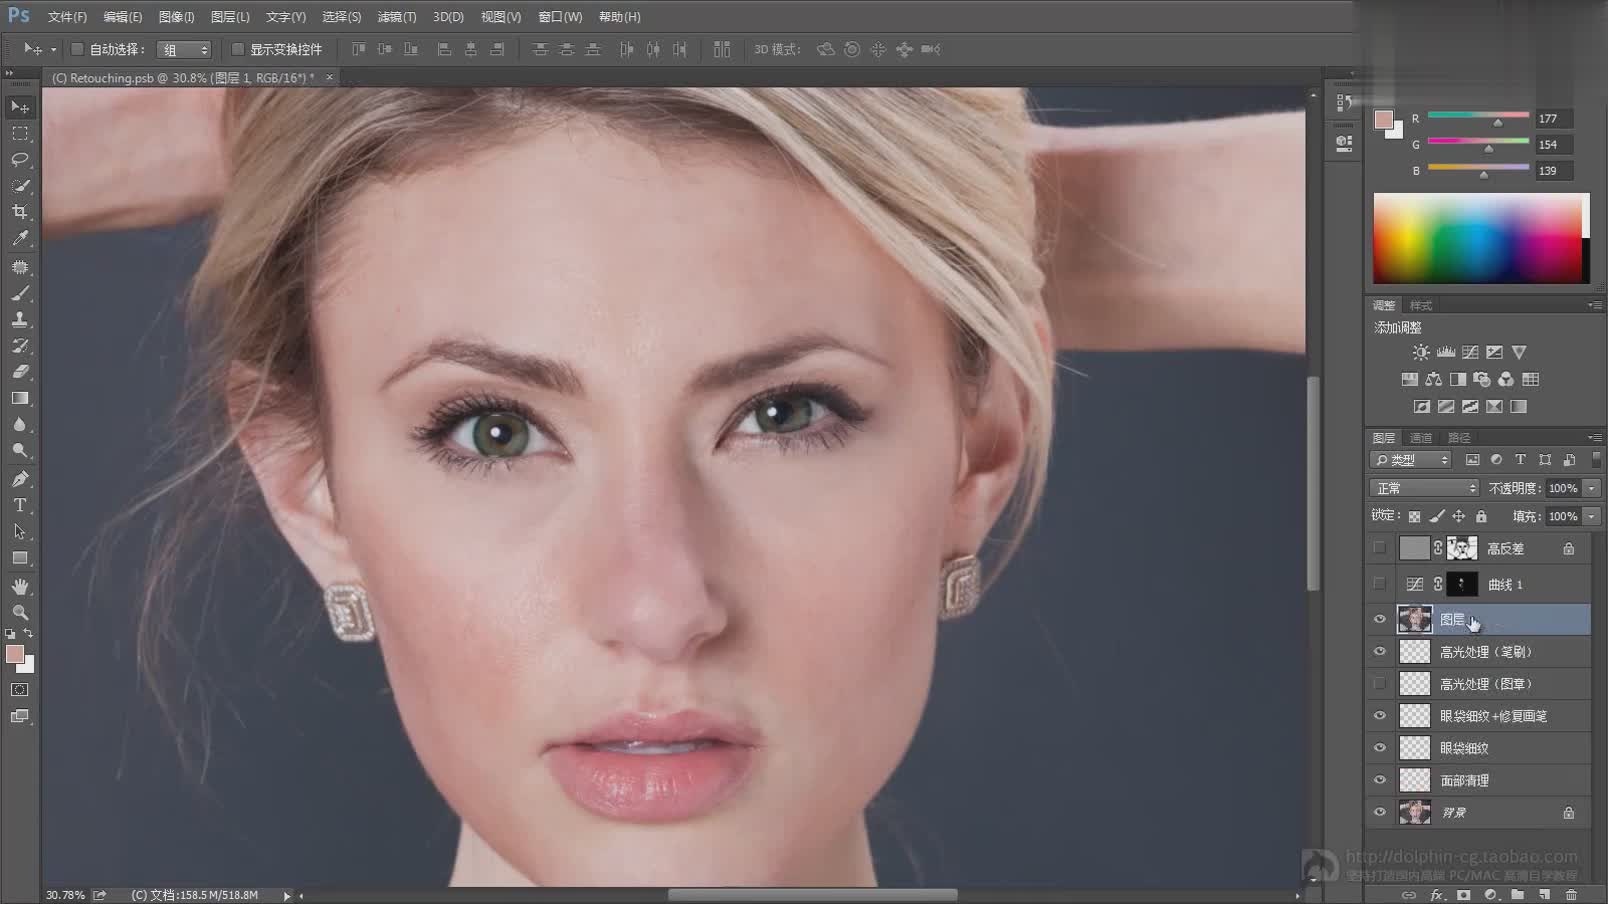
Task: Open the status bar info arrow
Action: [x=287, y=895]
